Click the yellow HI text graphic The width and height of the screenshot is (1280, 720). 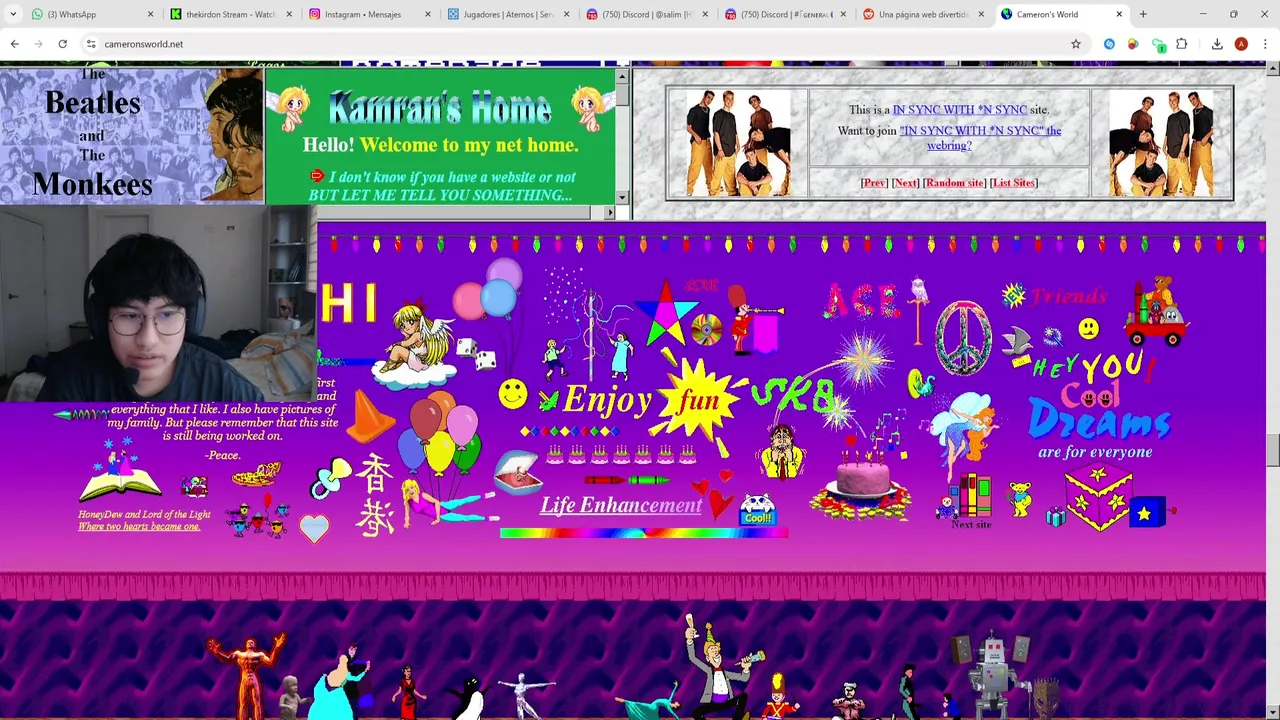click(349, 303)
